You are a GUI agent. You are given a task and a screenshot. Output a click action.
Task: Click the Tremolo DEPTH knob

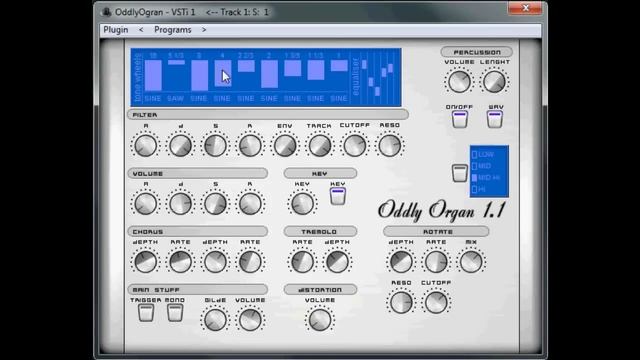point(337,262)
